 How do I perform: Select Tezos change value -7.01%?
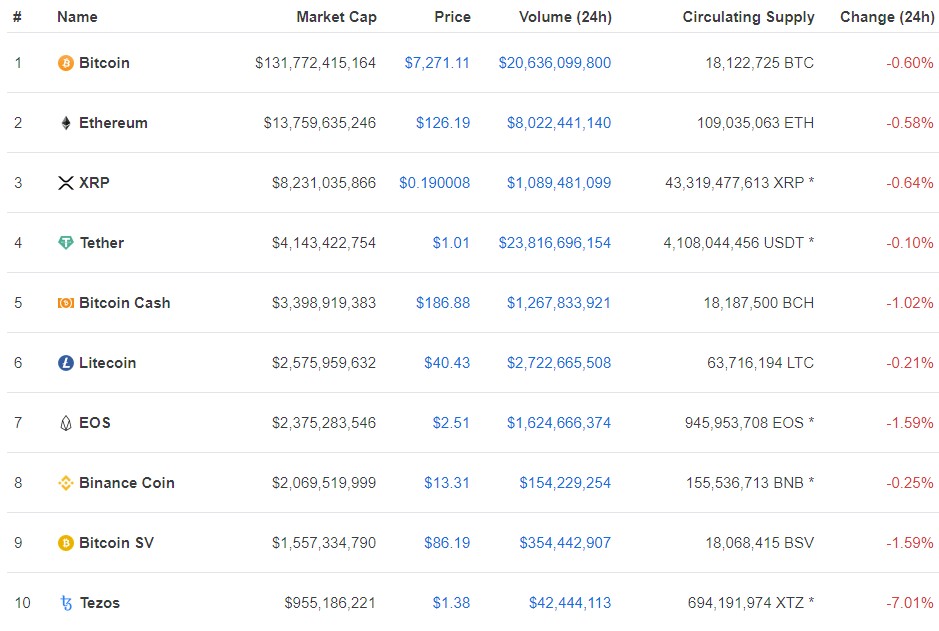click(910, 603)
